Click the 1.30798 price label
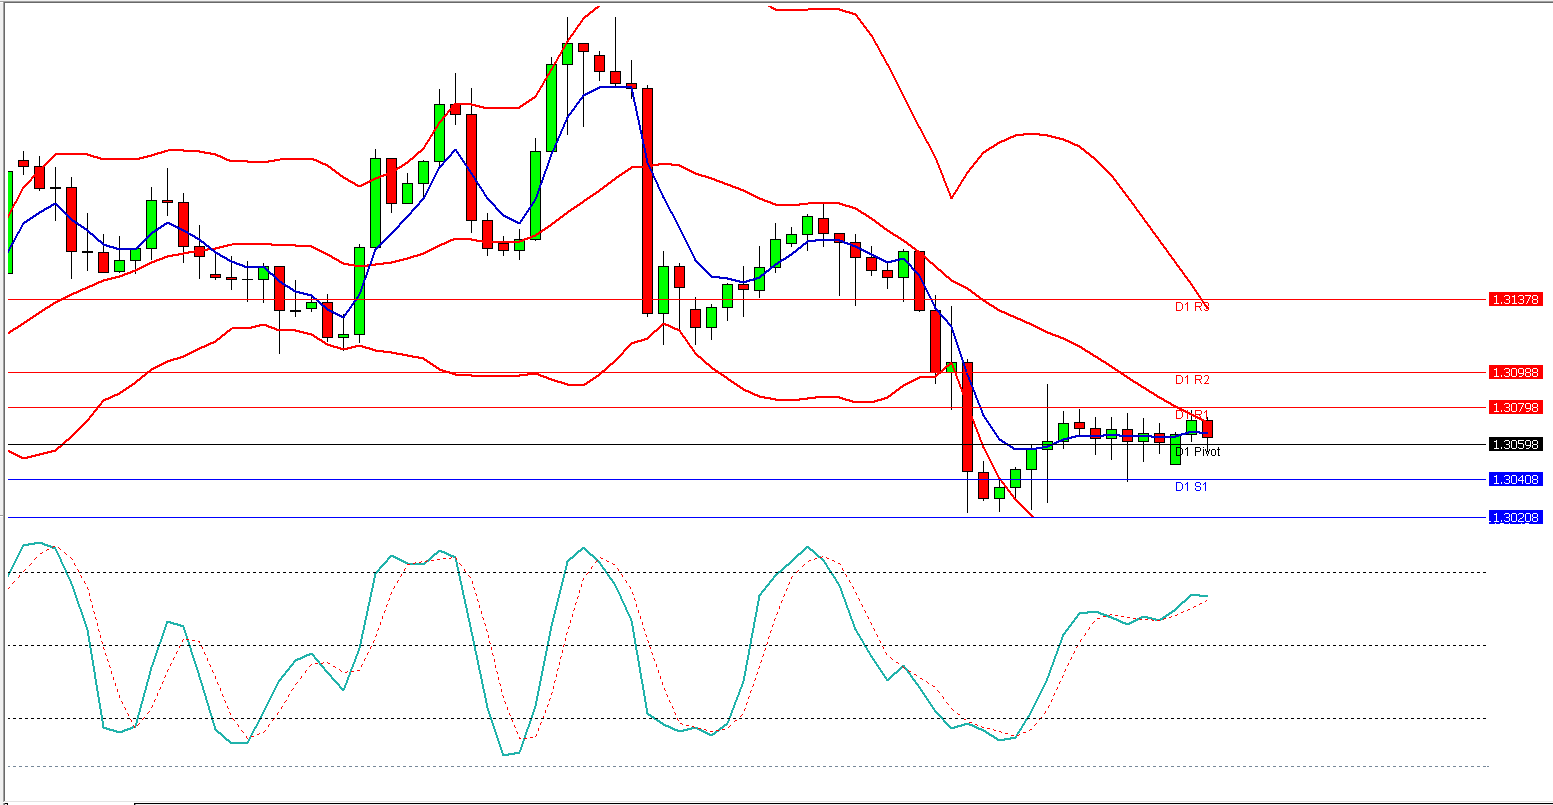 tap(1516, 407)
